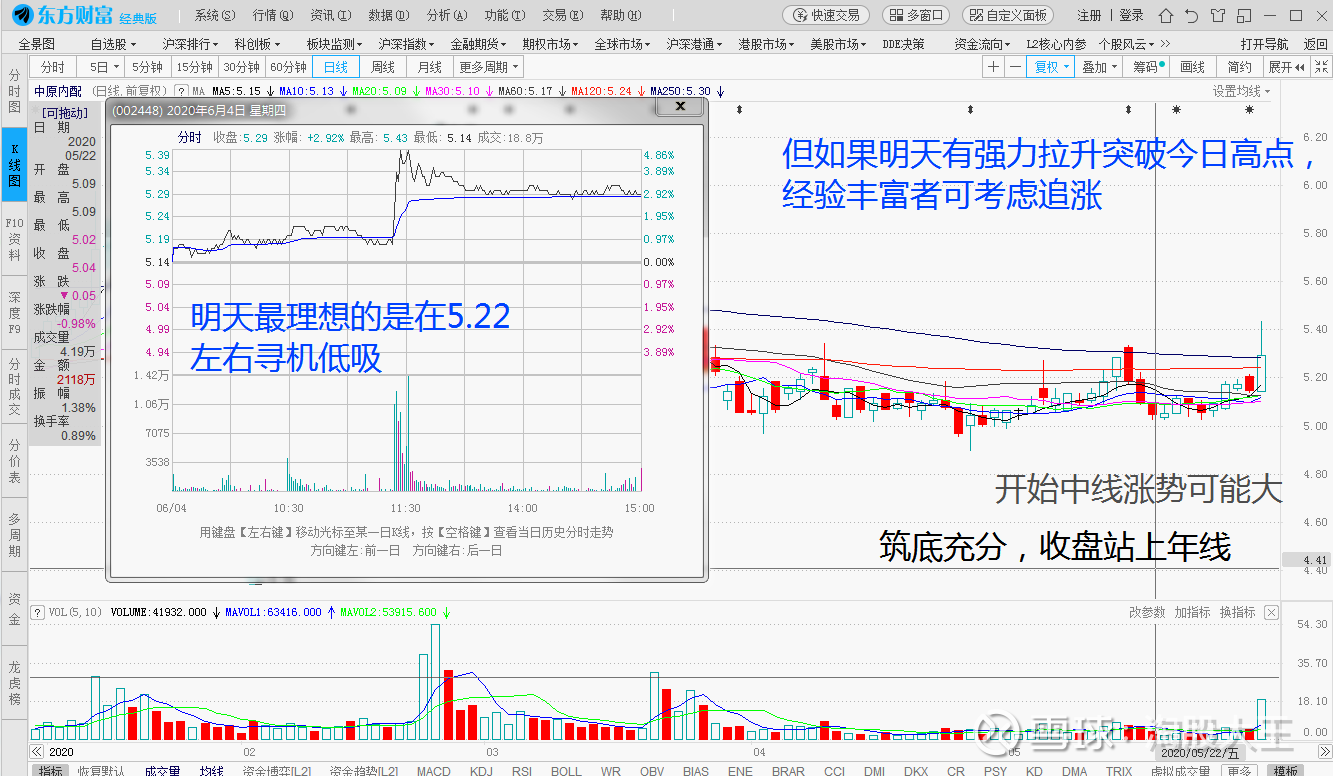Expand the 资金流向 dropdown
The image size is (1333, 776).
point(984,44)
